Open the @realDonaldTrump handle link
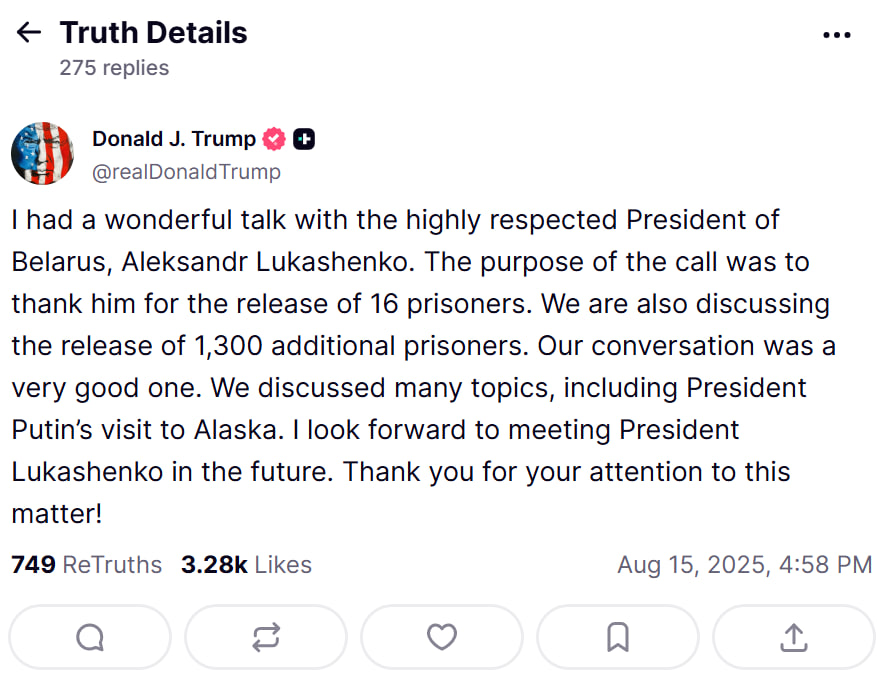Image resolution: width=877 pixels, height=676 pixels. (x=186, y=172)
